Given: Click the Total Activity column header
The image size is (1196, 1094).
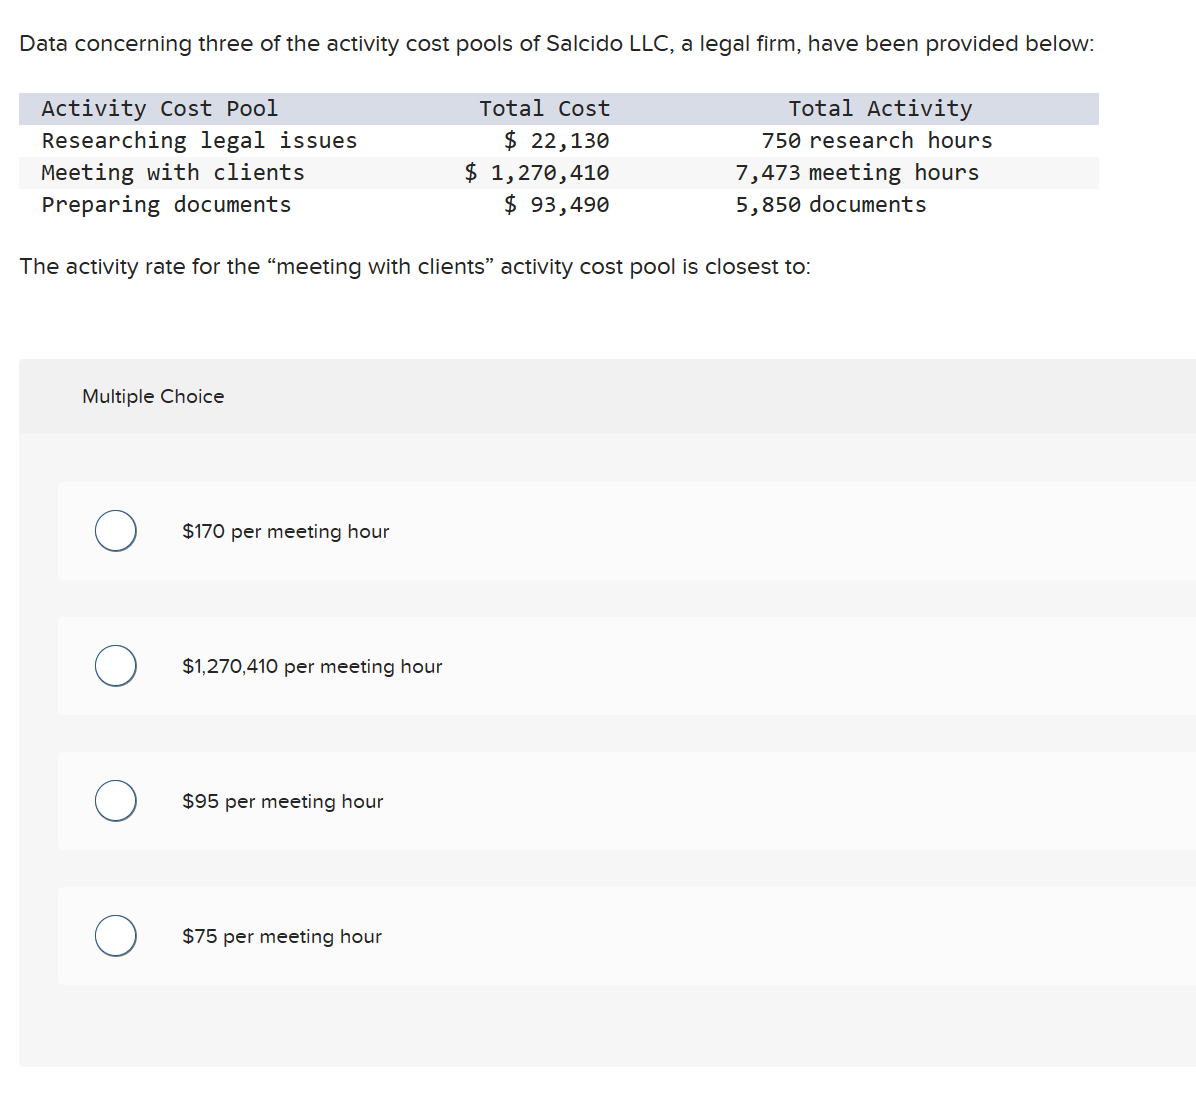Looking at the screenshot, I should coord(880,108).
